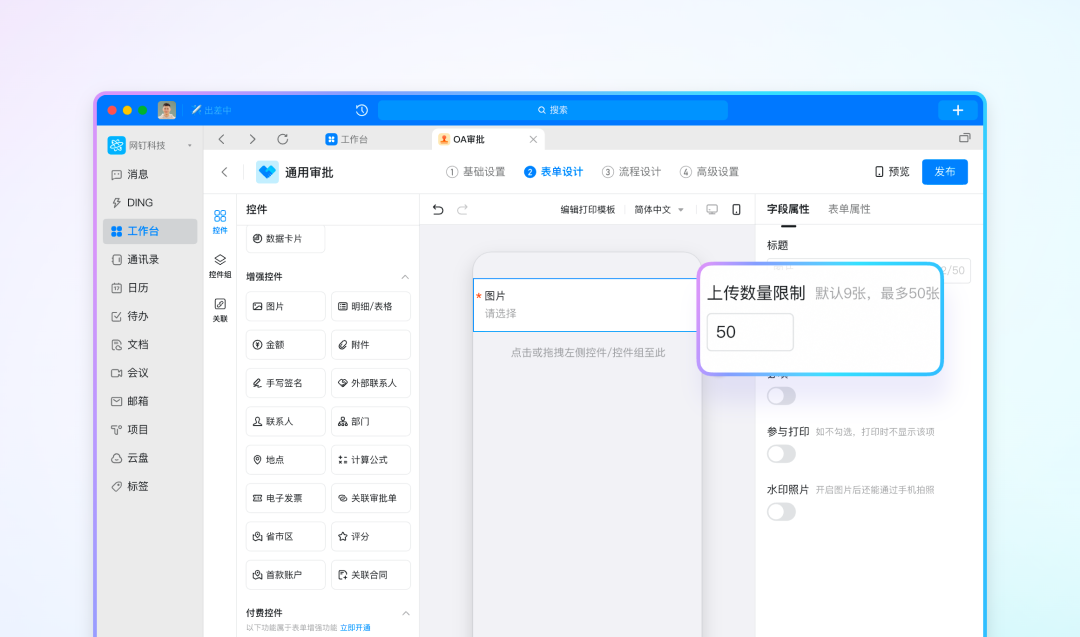Click the 立即开通 link

click(355, 628)
